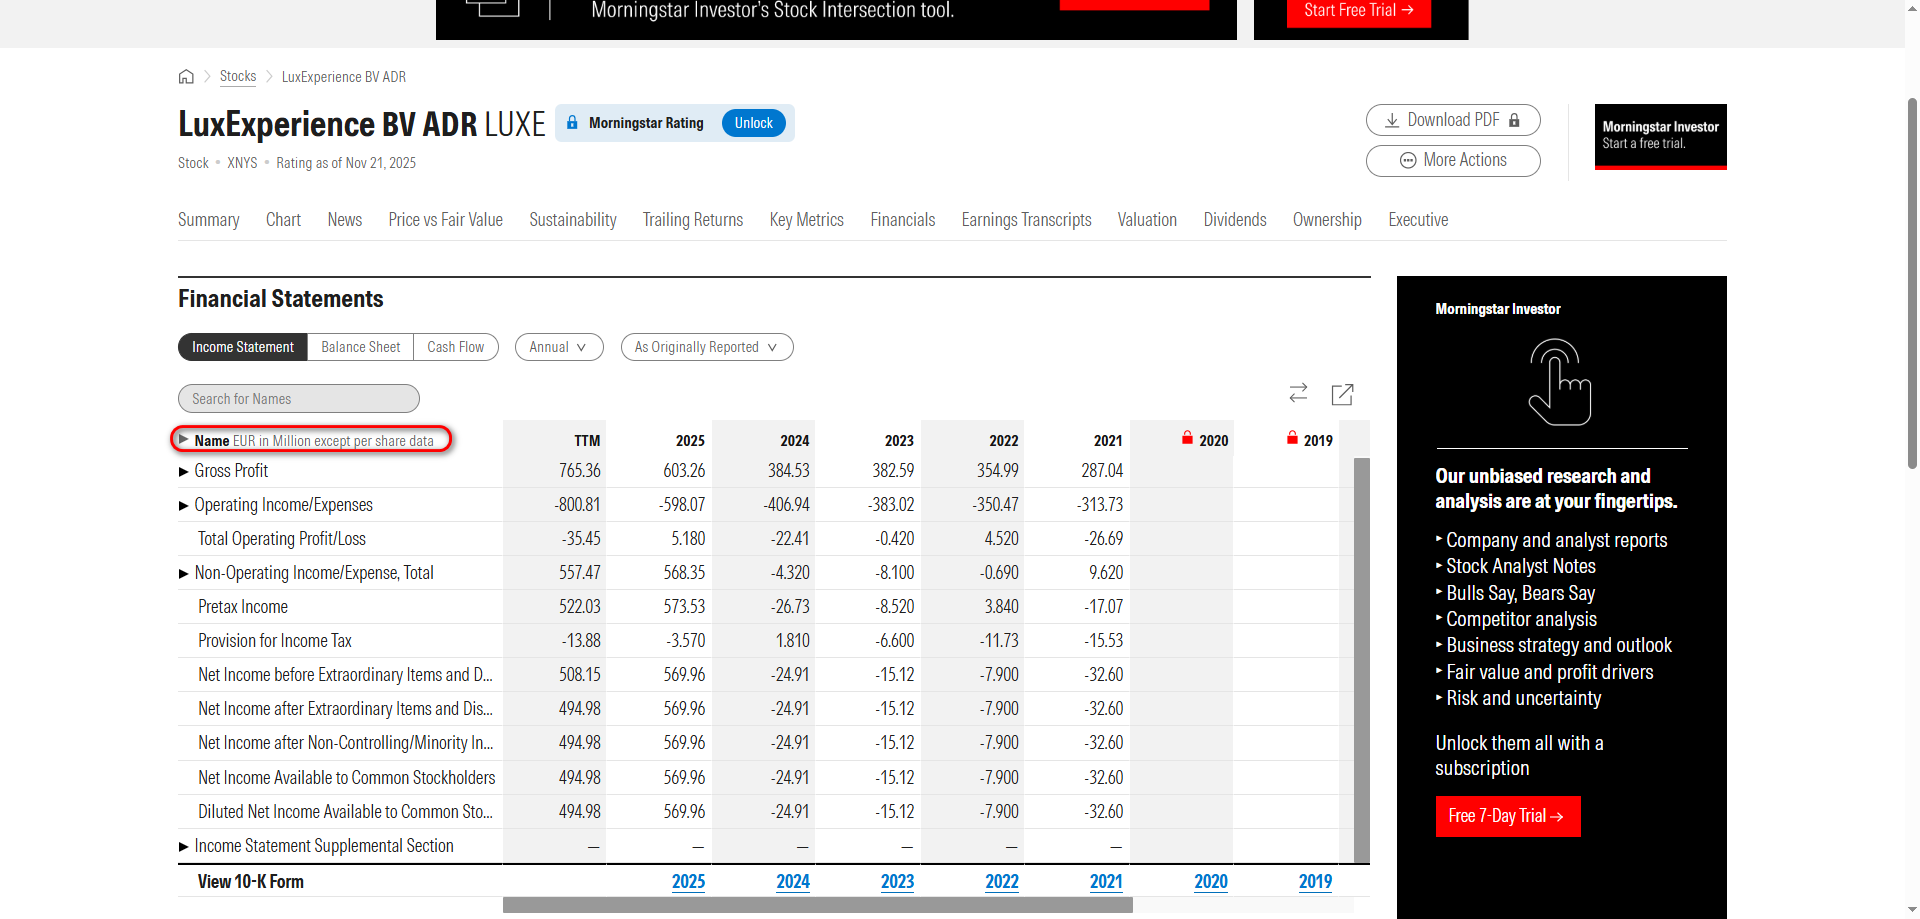
Task: Click the red lock on 2019 column
Action: coord(1292,438)
